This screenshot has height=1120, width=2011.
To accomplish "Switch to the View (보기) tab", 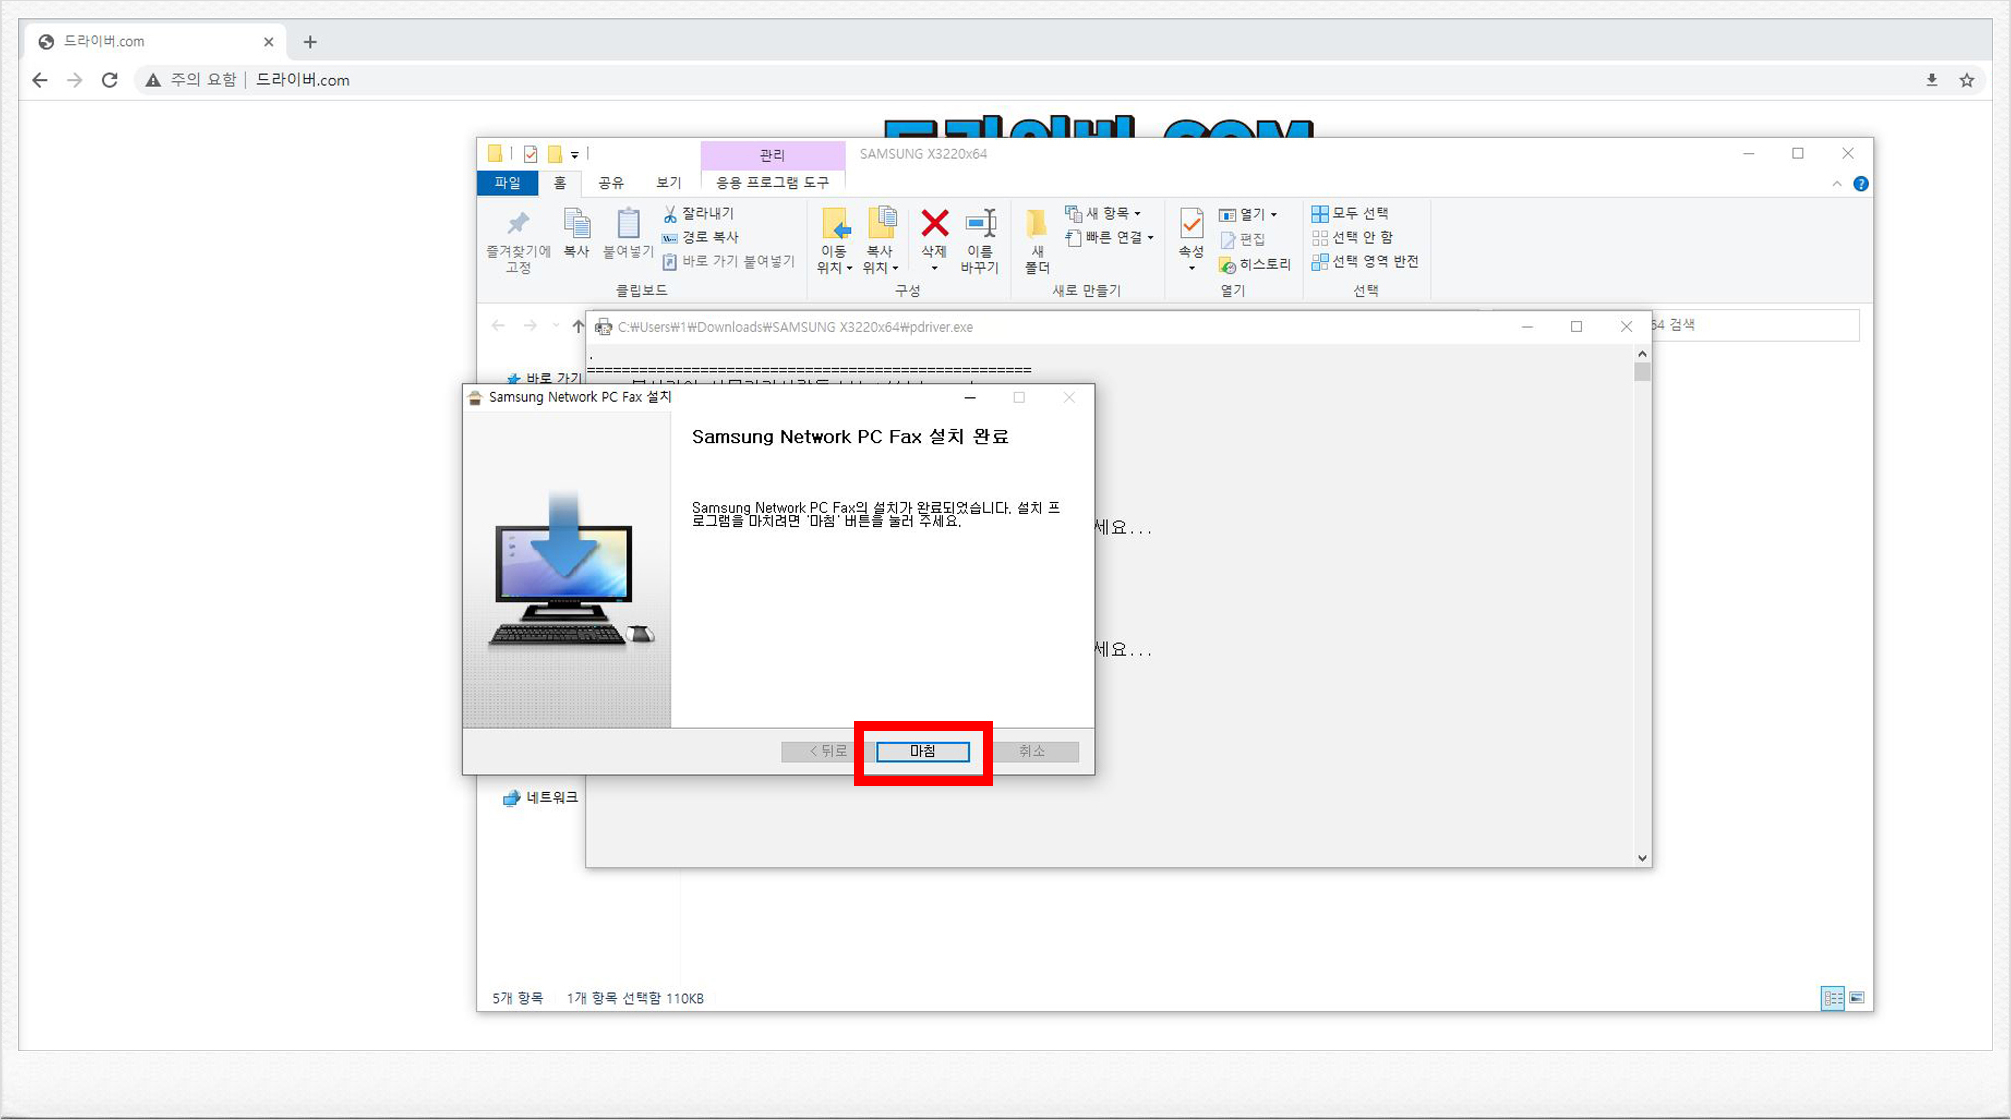I will pos(668,183).
